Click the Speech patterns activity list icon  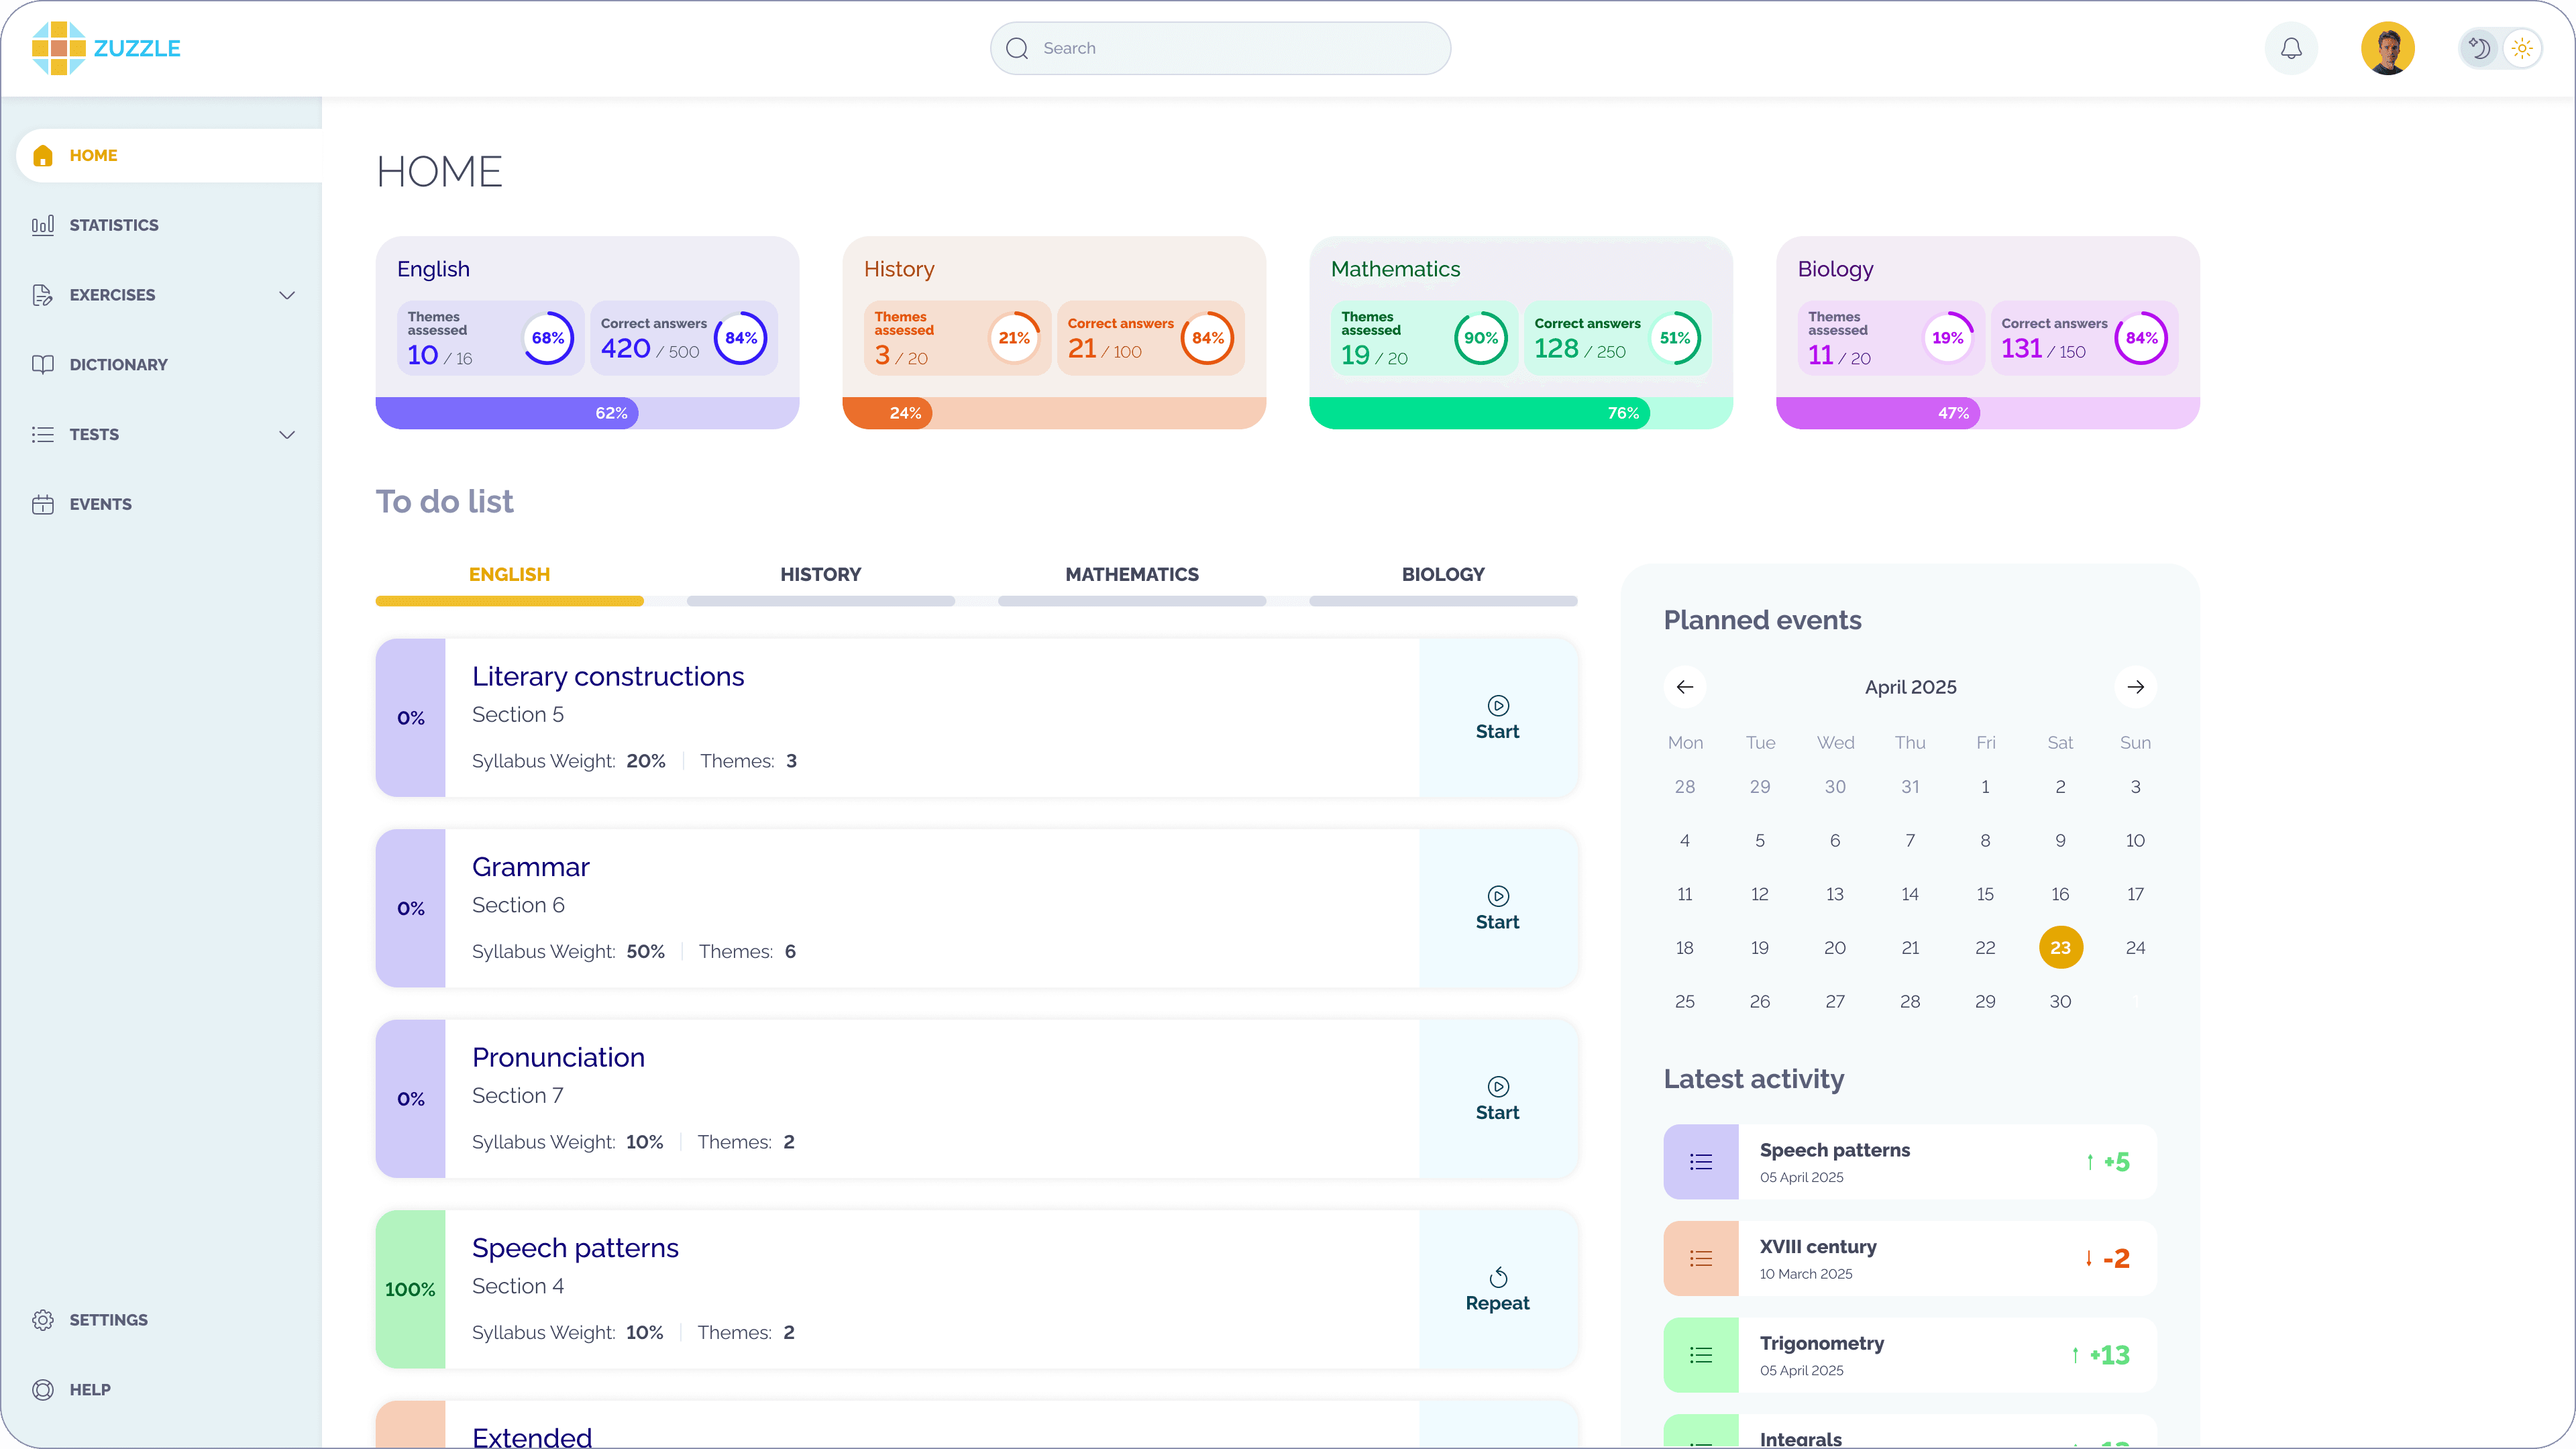[1700, 1162]
